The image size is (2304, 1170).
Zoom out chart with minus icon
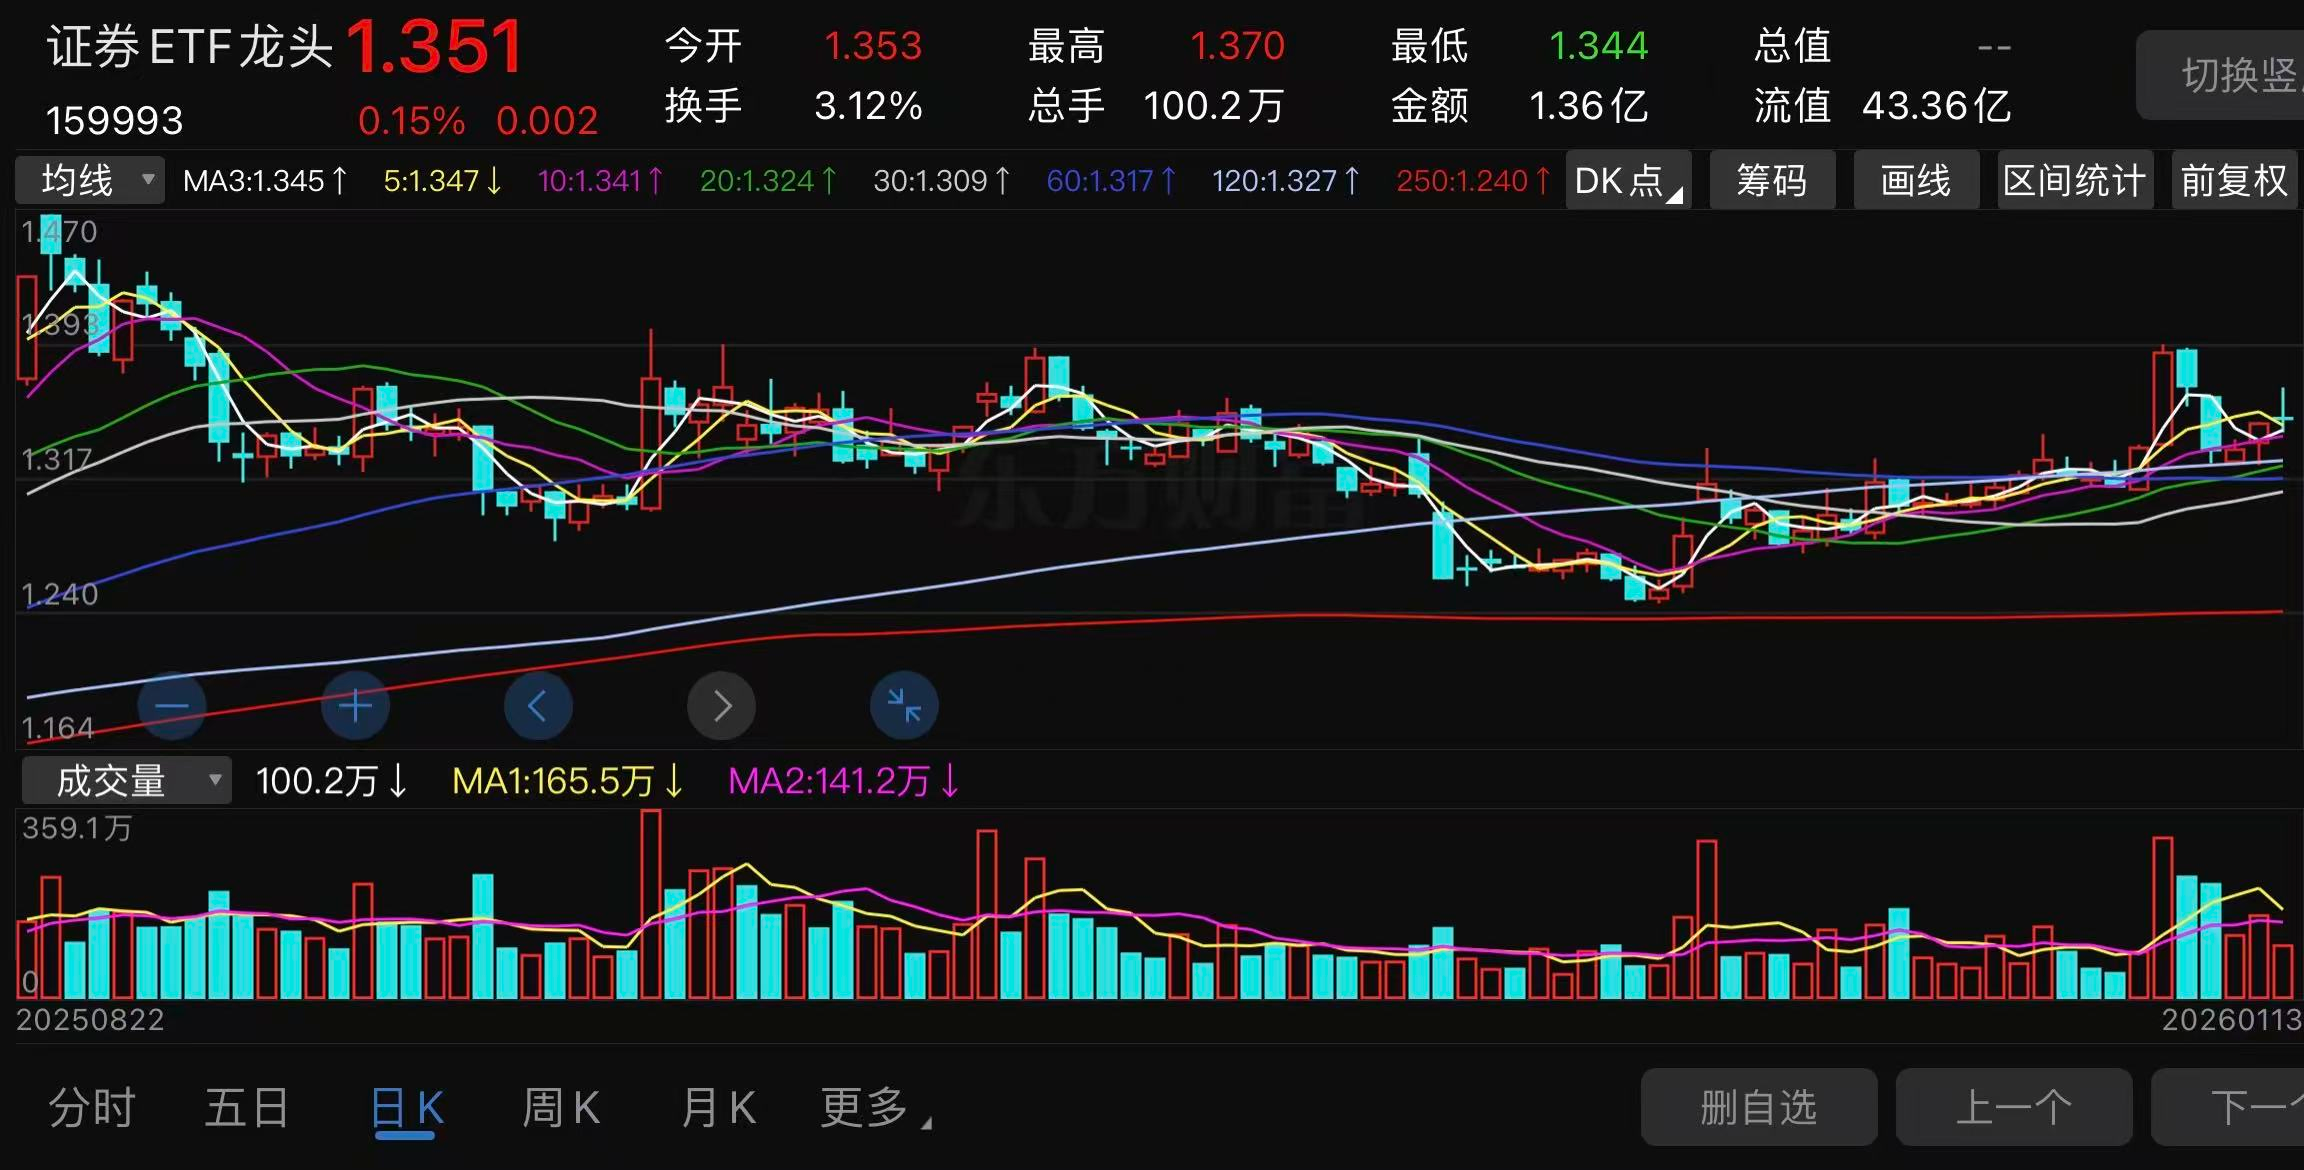(172, 706)
